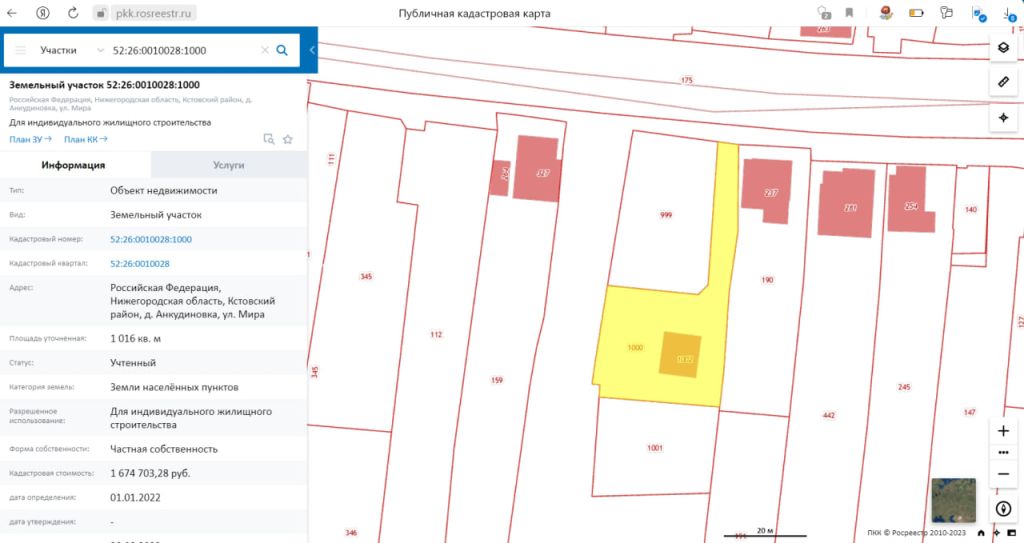Click the locate-me crosshair button

(x=1003, y=117)
